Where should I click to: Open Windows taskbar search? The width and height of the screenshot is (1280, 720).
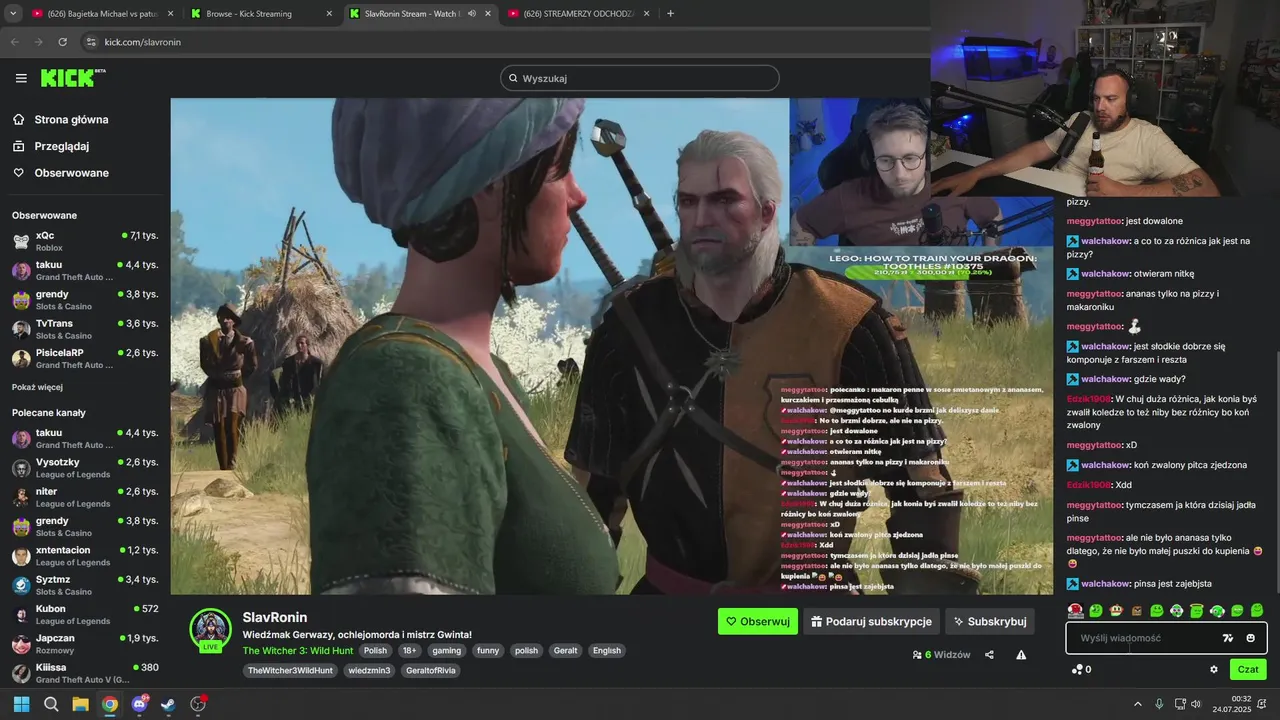[51, 704]
